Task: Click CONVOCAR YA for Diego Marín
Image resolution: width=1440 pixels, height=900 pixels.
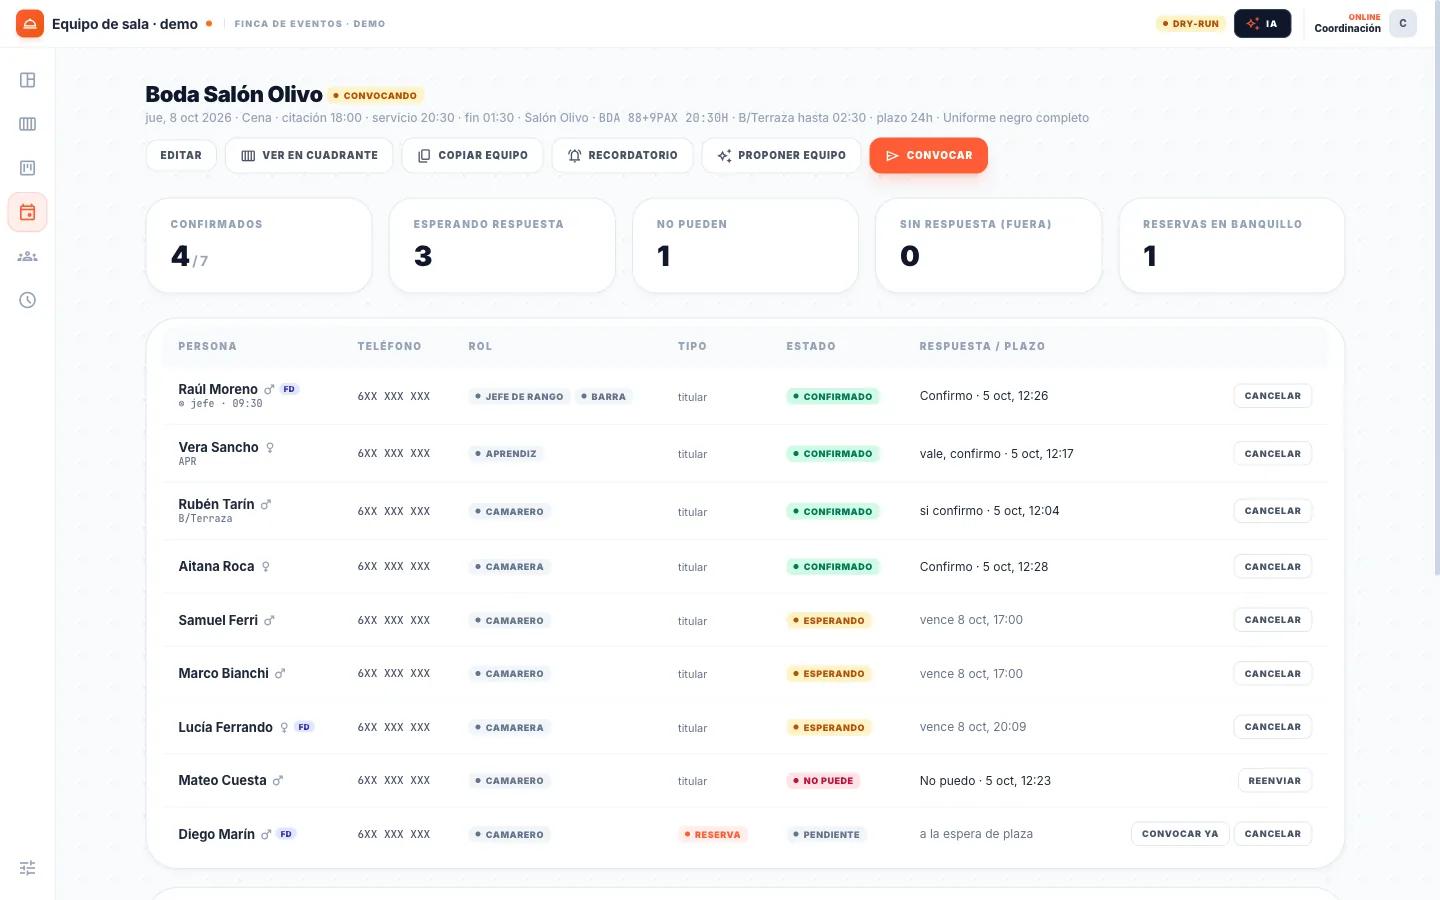Action: pos(1180,834)
